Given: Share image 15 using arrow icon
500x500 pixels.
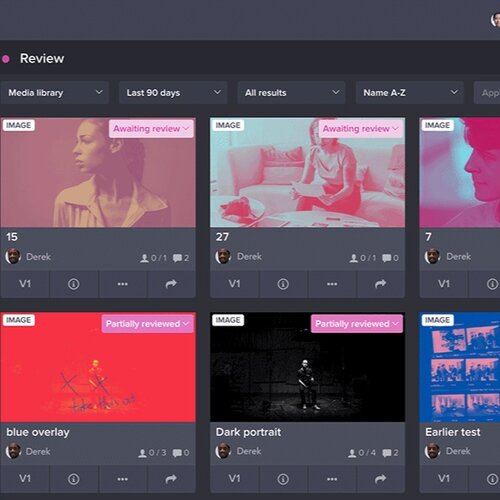Looking at the screenshot, I should (x=171, y=284).
